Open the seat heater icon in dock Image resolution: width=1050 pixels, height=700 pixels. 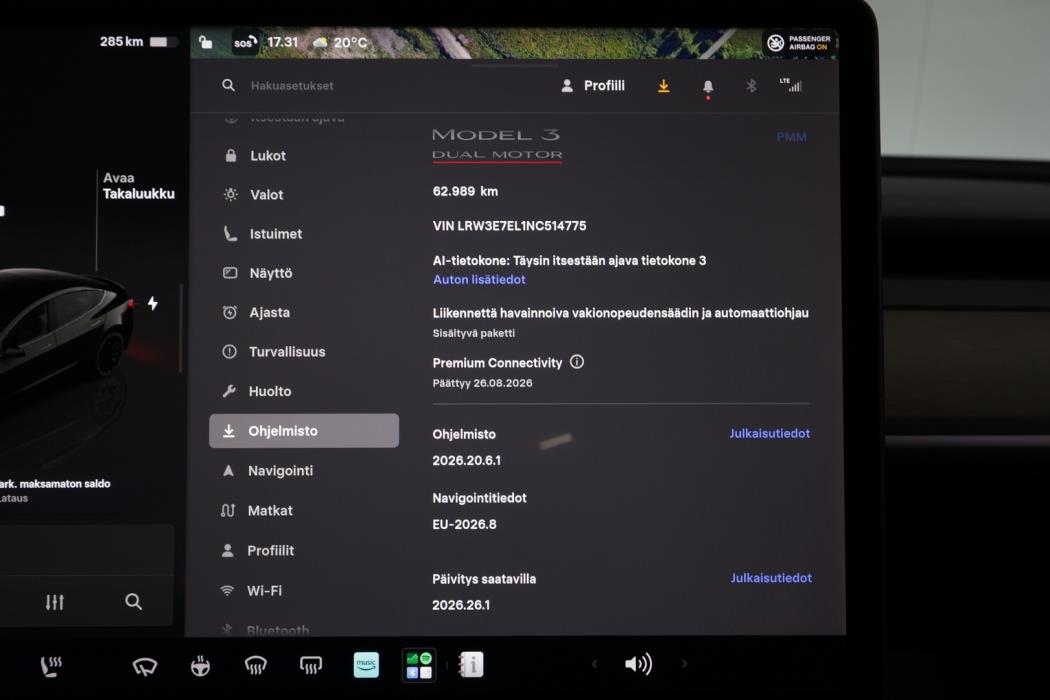51,666
